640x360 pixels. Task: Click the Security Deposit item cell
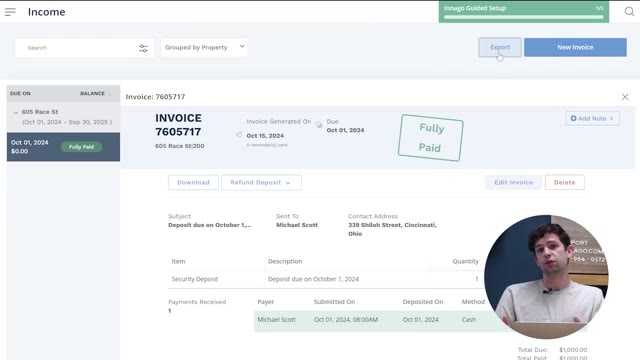tap(195, 279)
